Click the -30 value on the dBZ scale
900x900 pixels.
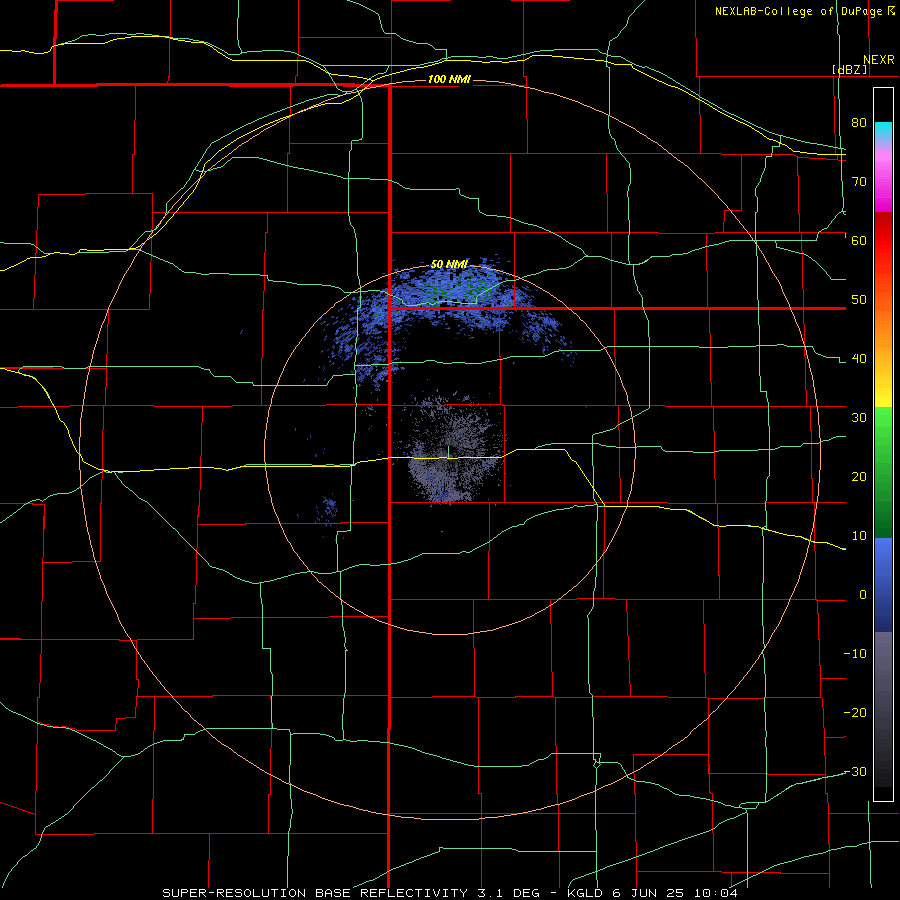855,771
